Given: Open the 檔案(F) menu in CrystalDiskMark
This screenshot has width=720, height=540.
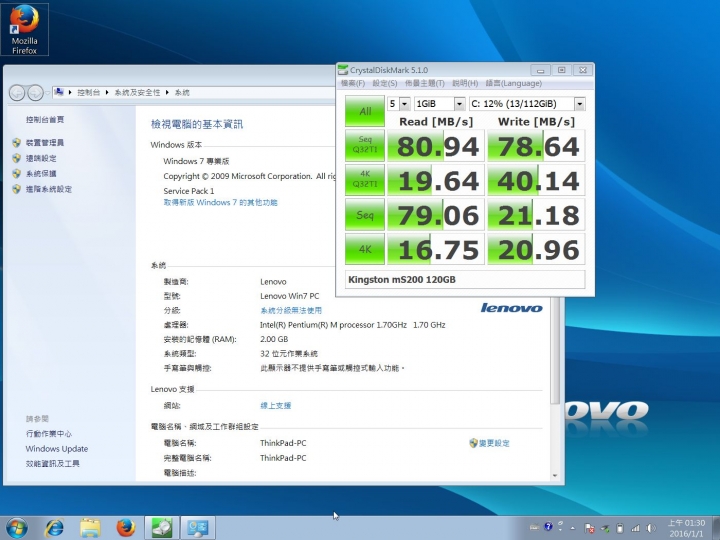Looking at the screenshot, I should coord(353,83).
